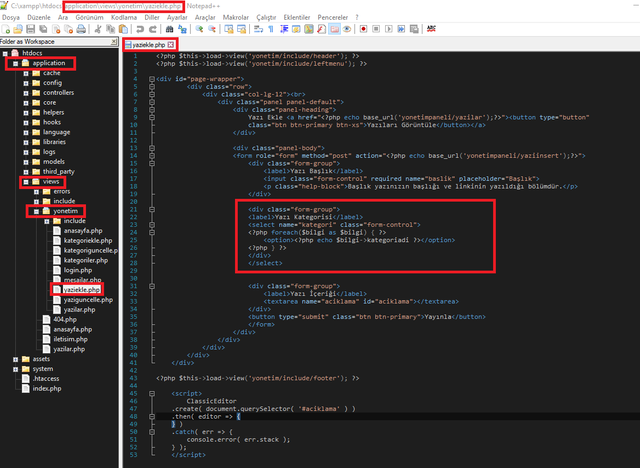Open the Replace toolbar icon

(182, 29)
